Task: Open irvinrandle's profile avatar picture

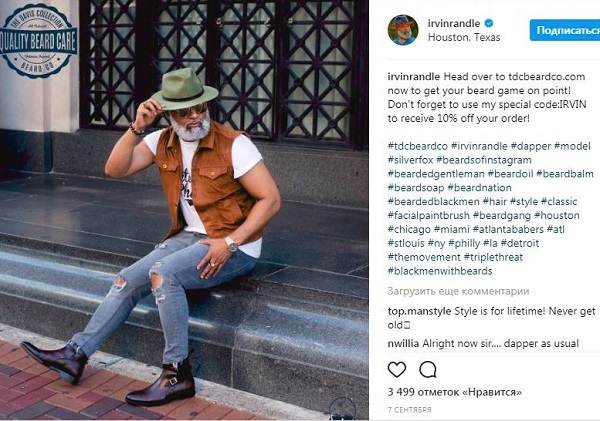Action: point(402,29)
